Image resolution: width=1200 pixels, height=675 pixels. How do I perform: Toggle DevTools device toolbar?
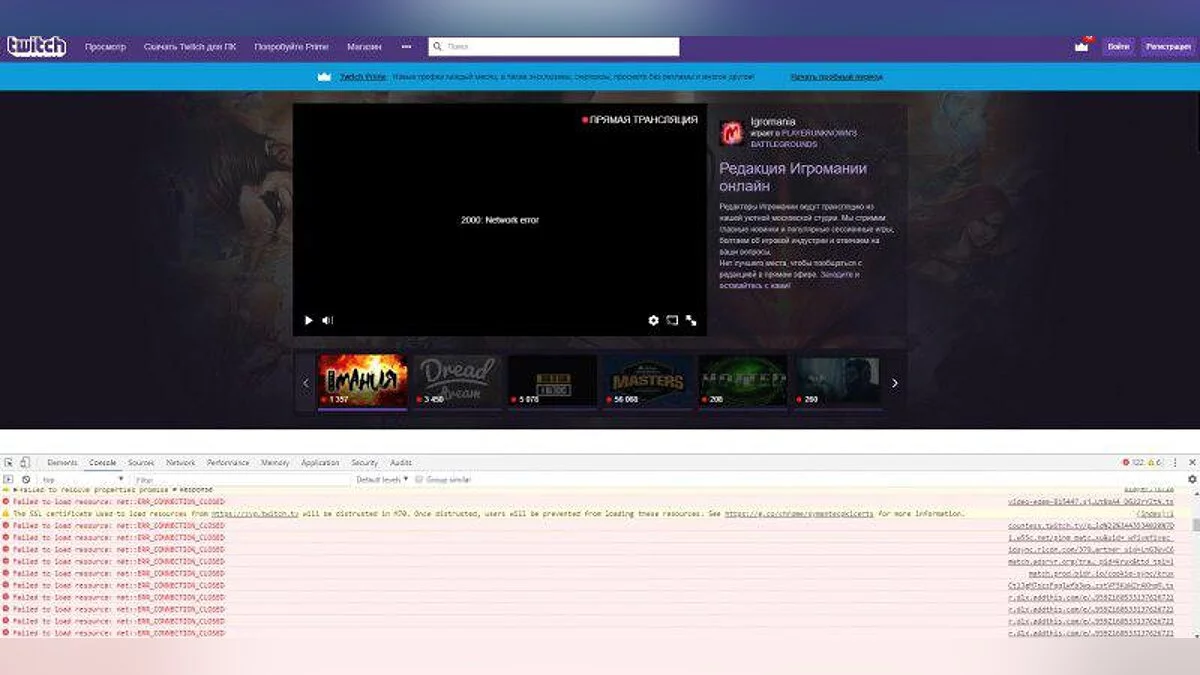(24, 463)
